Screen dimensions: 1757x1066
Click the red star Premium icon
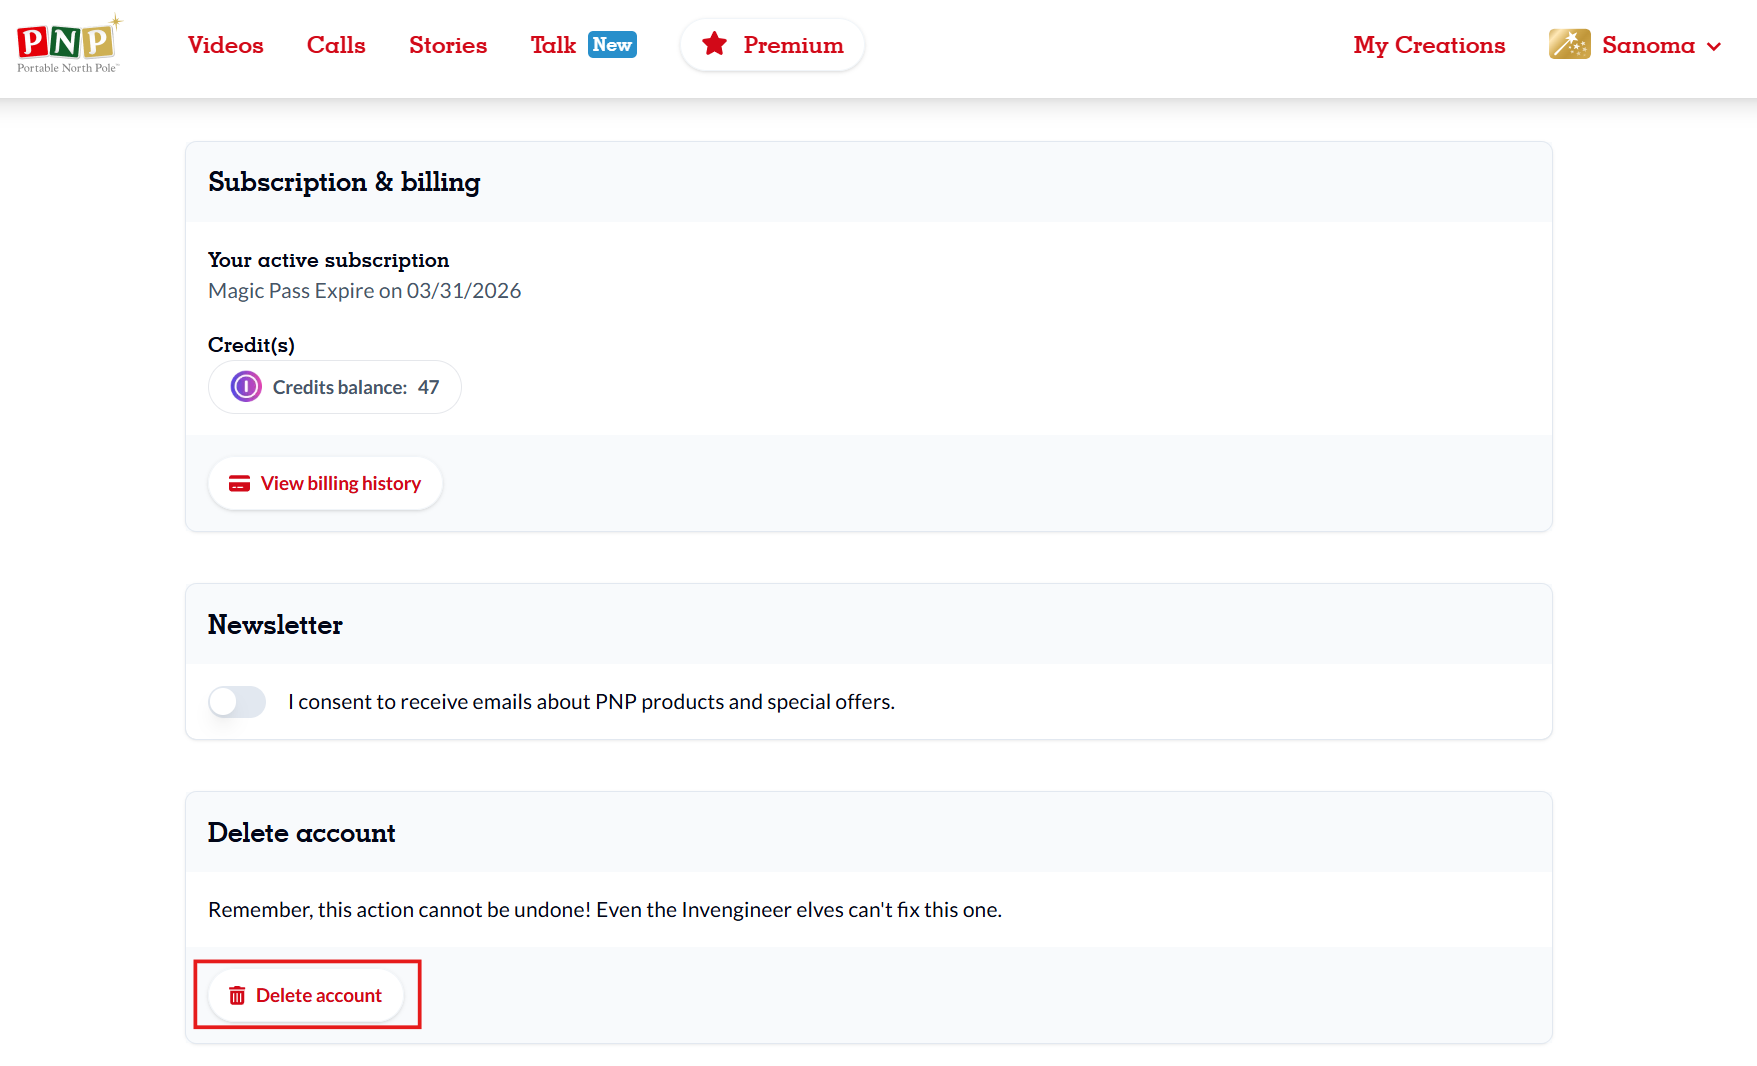pos(714,44)
